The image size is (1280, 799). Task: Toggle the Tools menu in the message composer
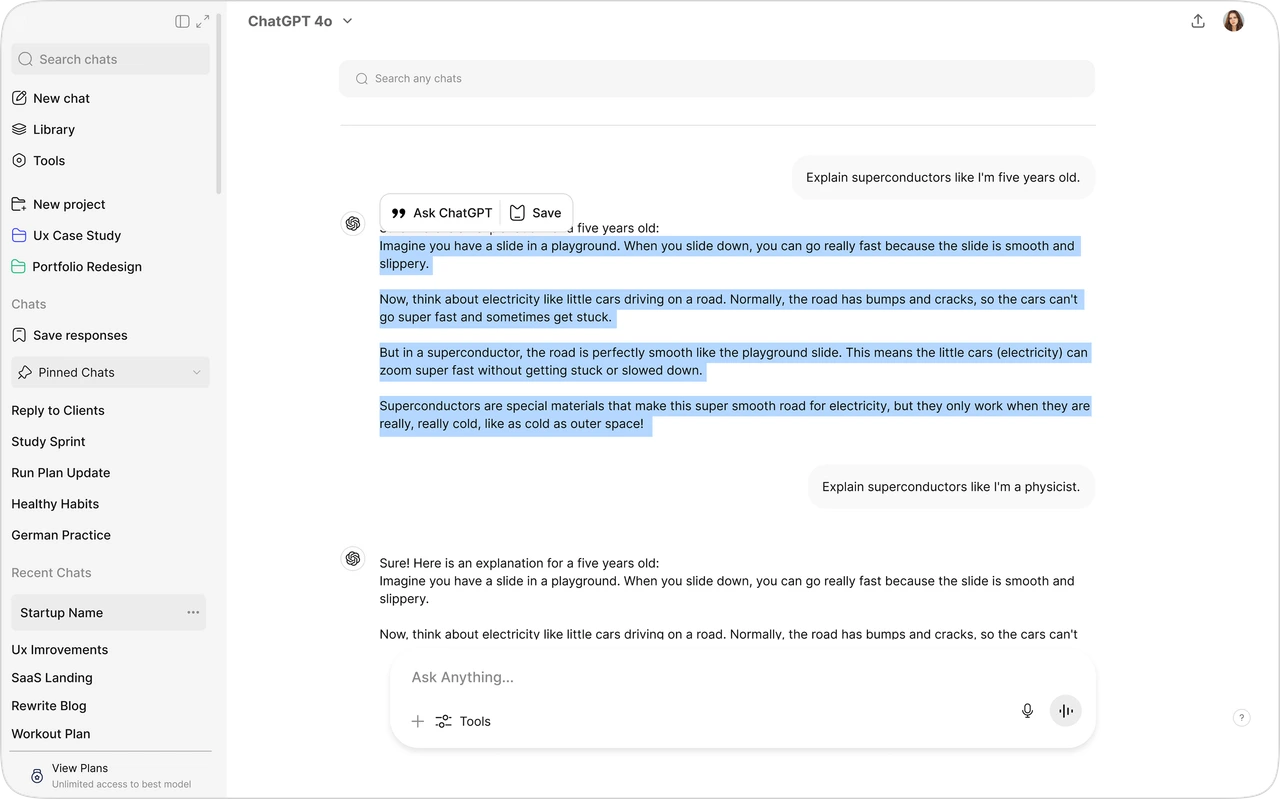tap(463, 721)
